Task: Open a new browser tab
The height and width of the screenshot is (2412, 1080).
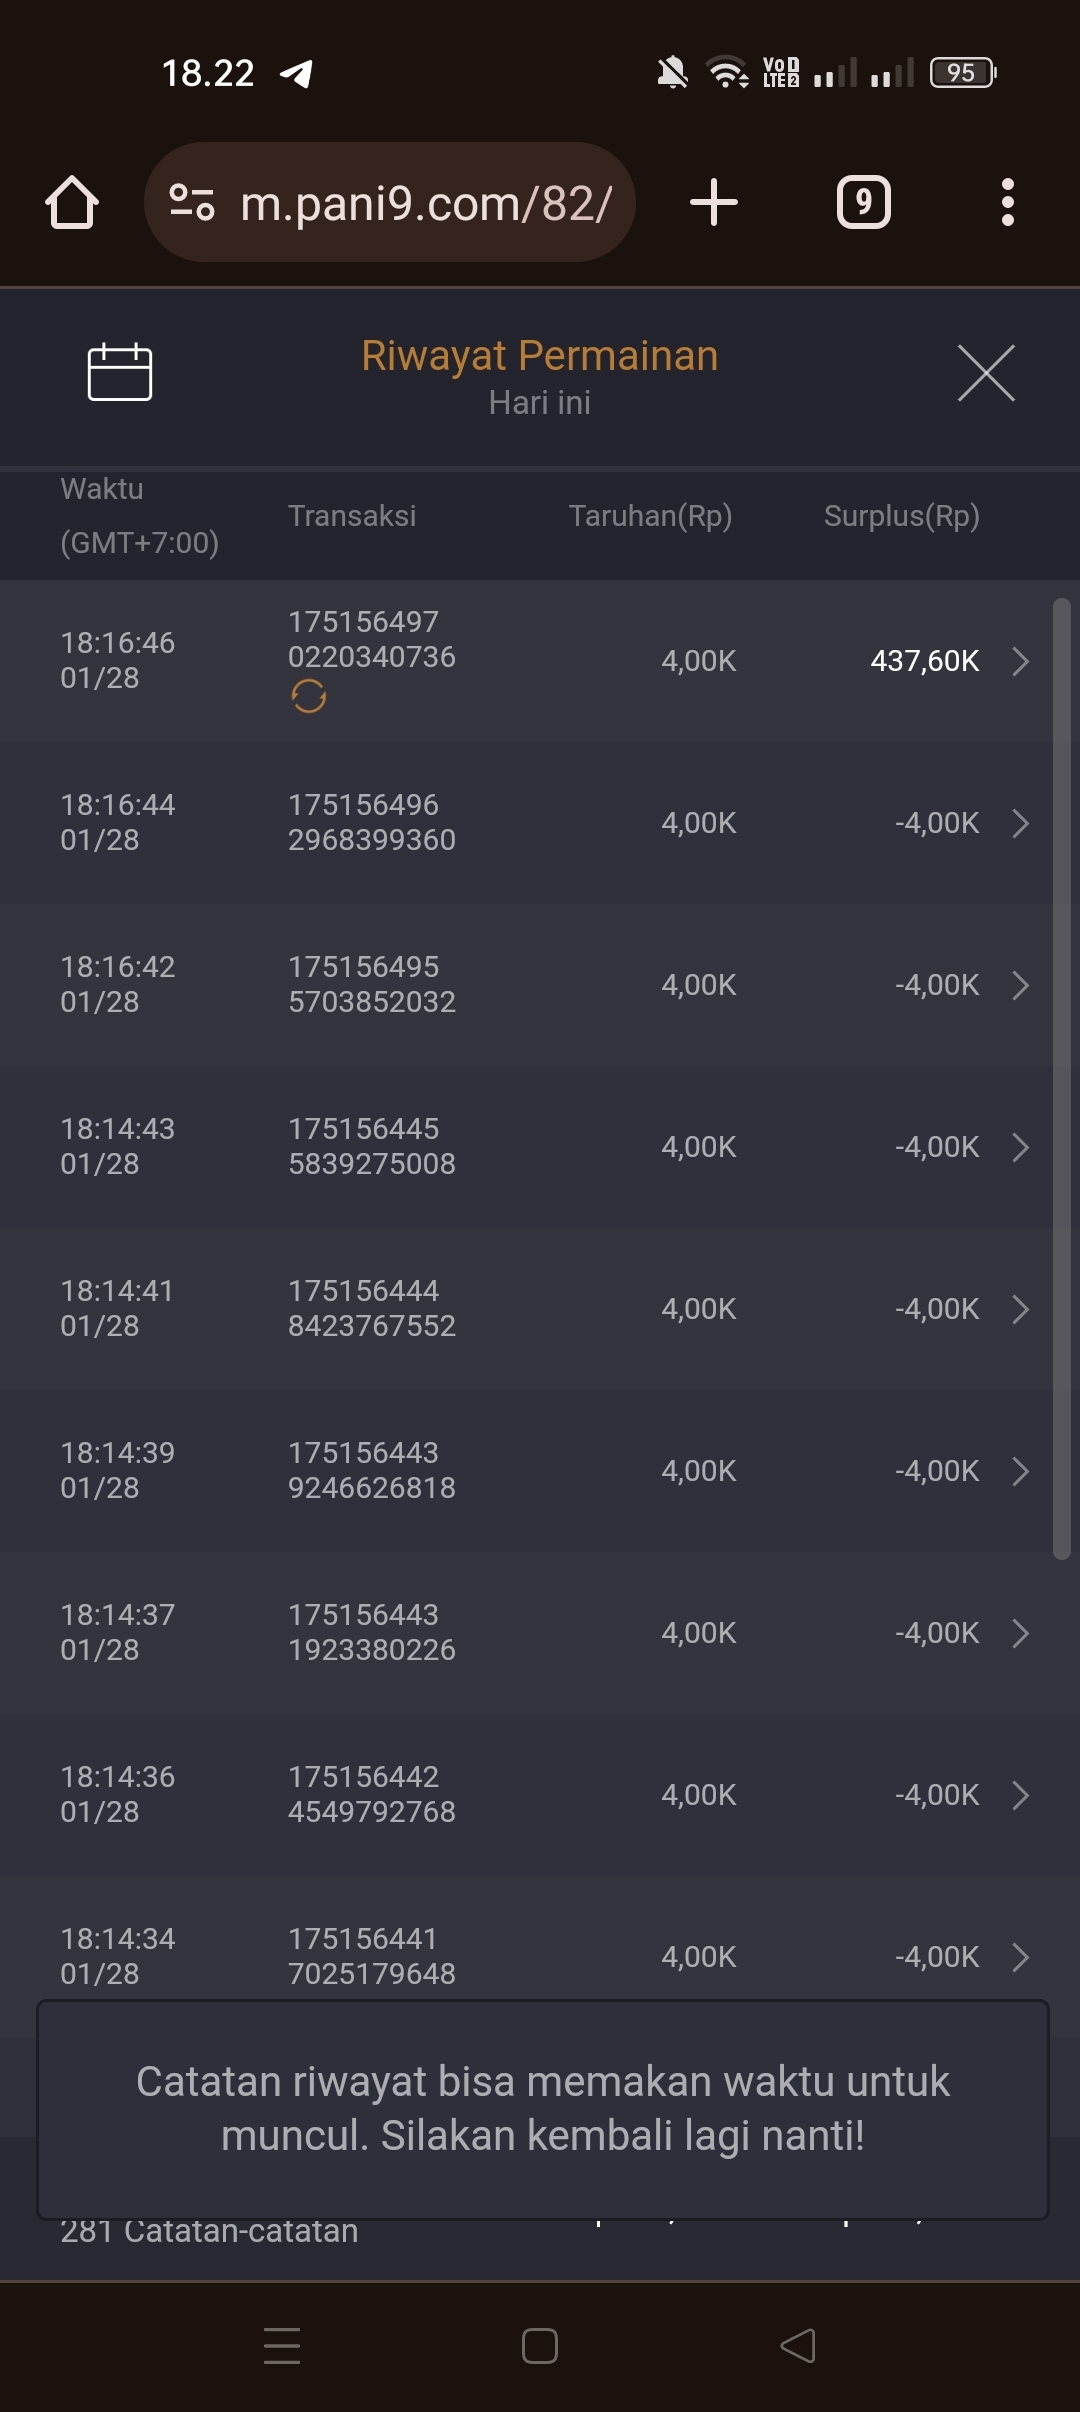Action: [x=714, y=203]
